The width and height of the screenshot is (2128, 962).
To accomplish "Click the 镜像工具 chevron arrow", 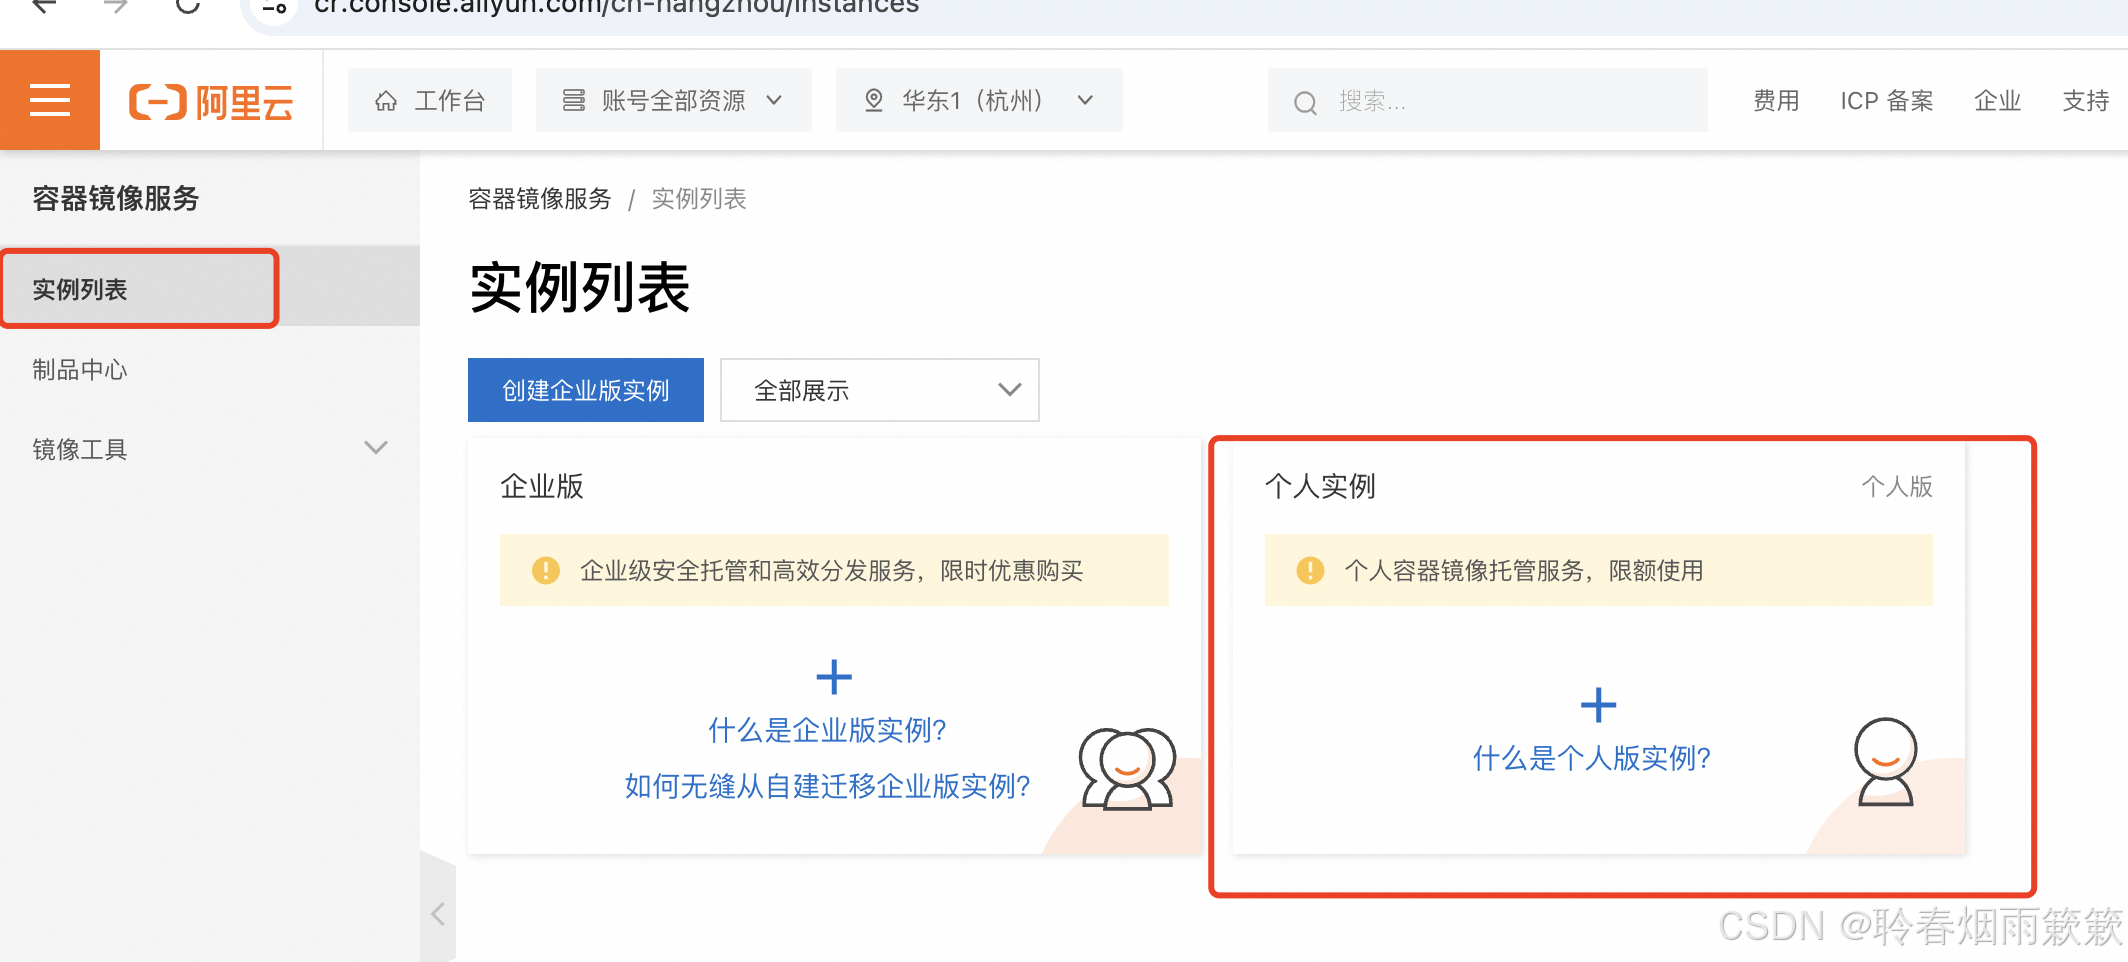I will click(376, 448).
